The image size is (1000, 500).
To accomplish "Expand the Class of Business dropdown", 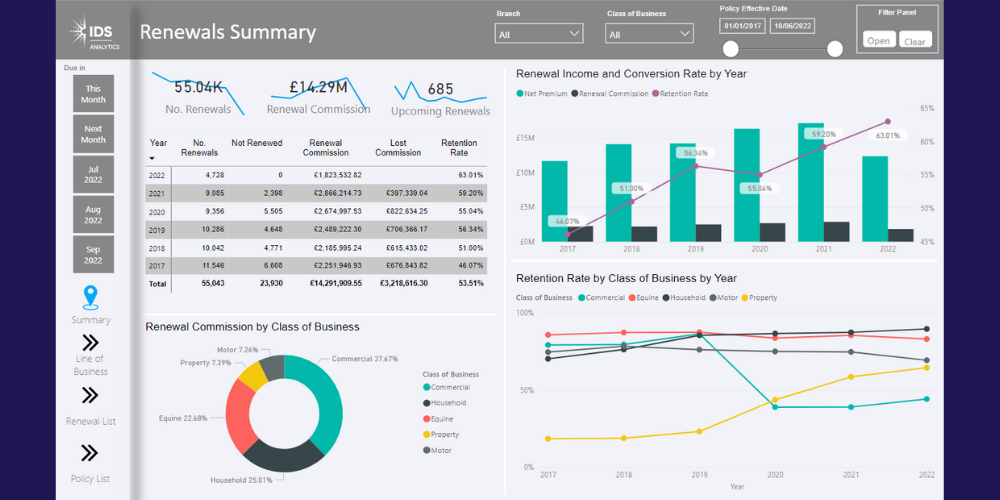I will 650,34.
